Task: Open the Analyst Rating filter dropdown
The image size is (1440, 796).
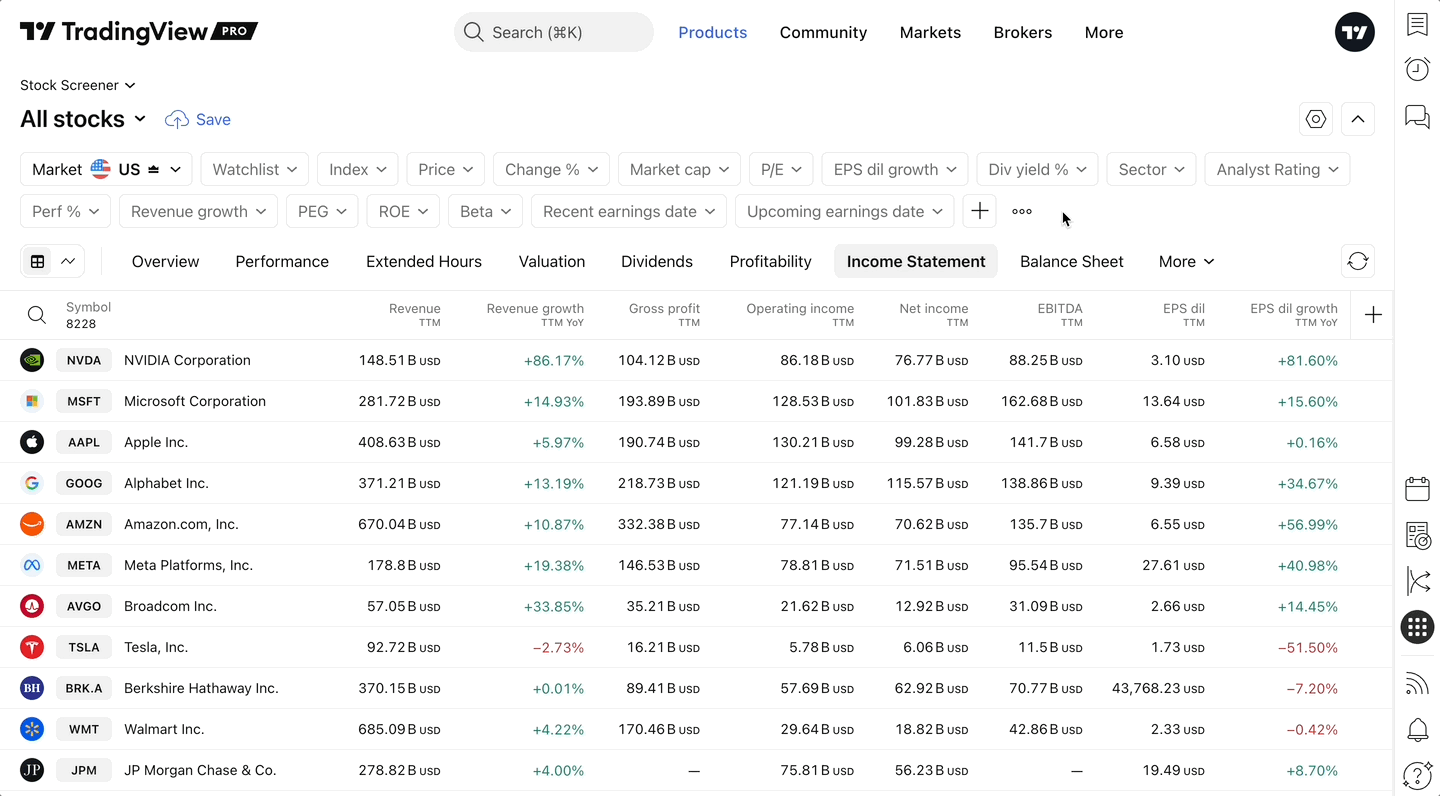Action: [1278, 169]
